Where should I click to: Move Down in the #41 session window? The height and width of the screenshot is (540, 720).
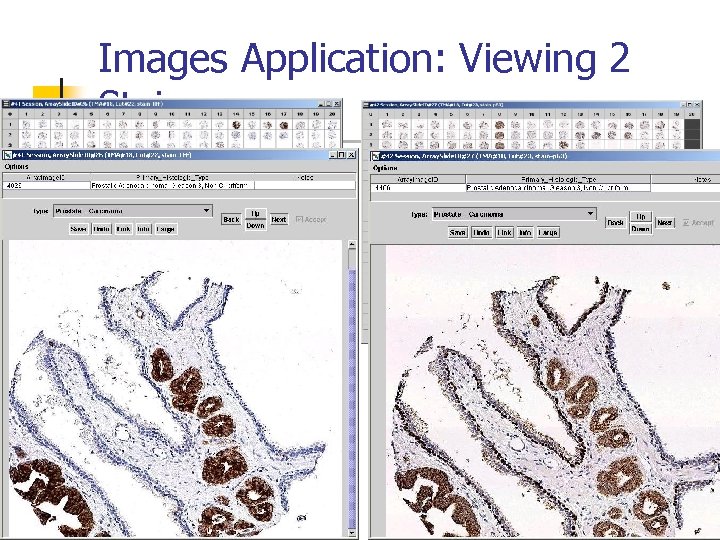point(255,225)
